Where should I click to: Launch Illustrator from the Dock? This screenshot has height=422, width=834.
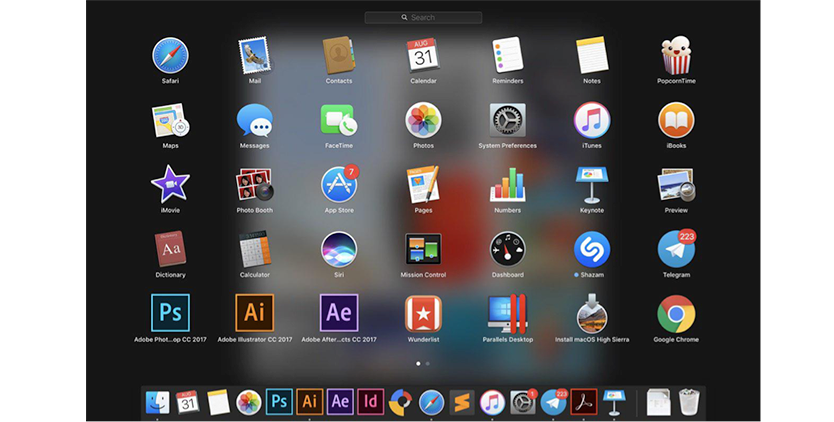(310, 402)
